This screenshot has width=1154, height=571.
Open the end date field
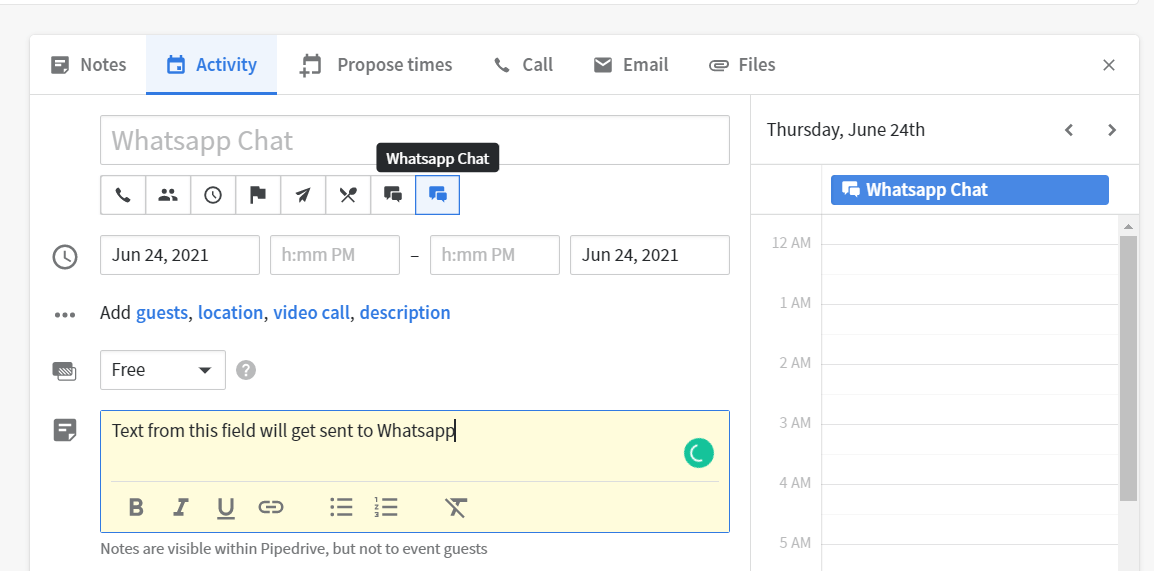650,255
